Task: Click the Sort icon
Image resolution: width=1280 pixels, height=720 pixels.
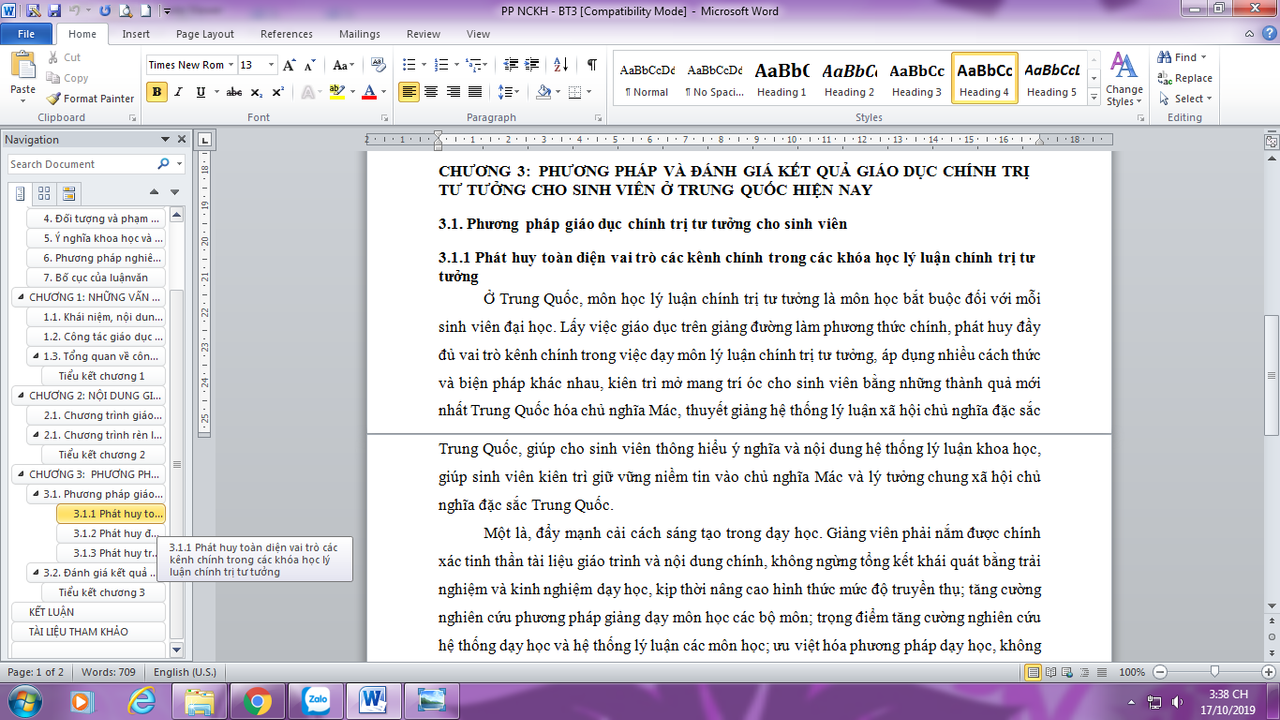Action: [x=563, y=65]
